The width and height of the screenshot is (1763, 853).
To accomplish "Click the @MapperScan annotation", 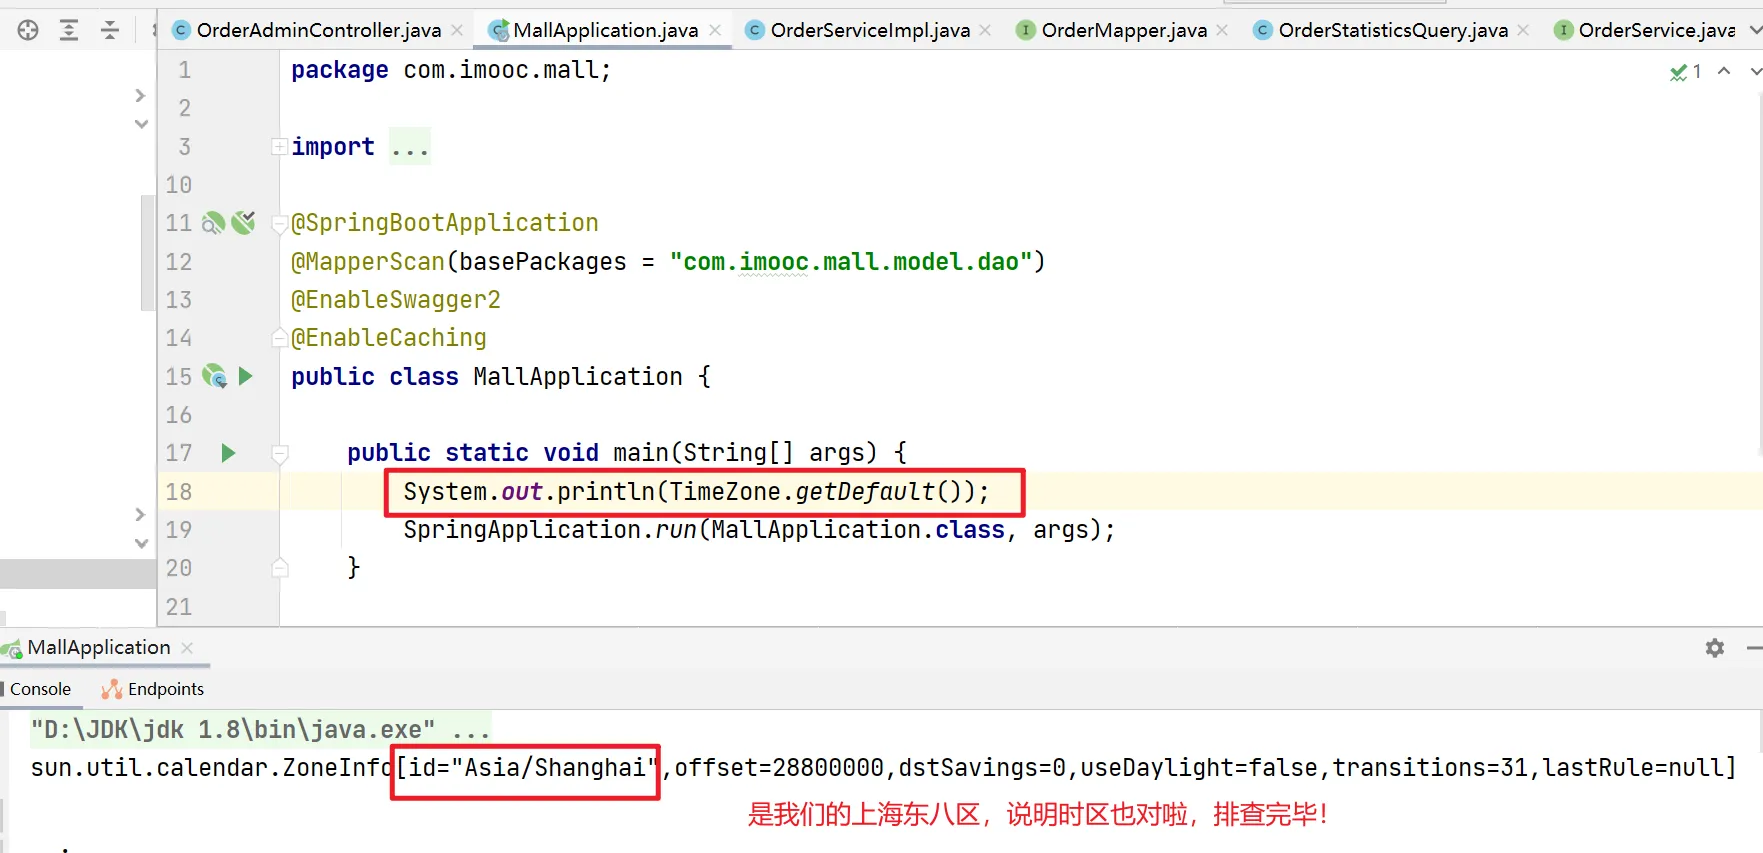I will [x=368, y=262].
